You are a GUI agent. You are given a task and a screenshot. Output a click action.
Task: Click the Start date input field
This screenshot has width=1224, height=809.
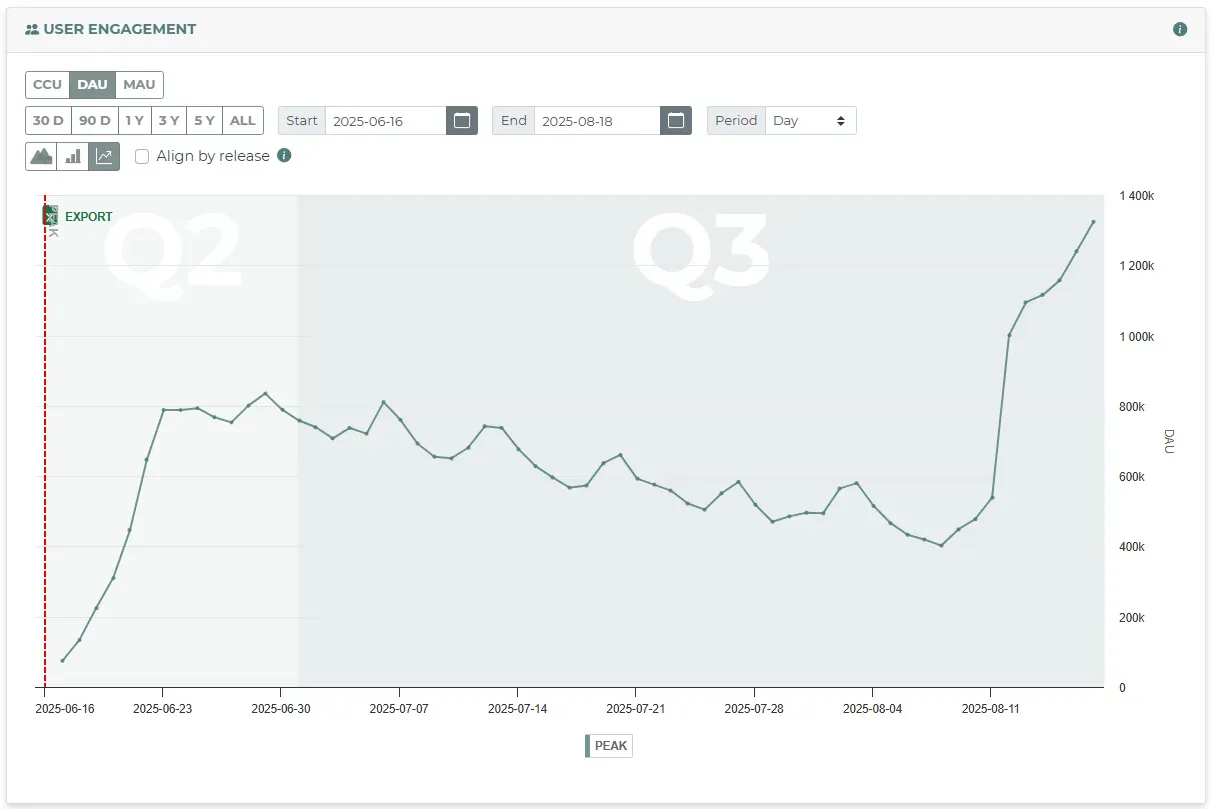click(x=386, y=121)
